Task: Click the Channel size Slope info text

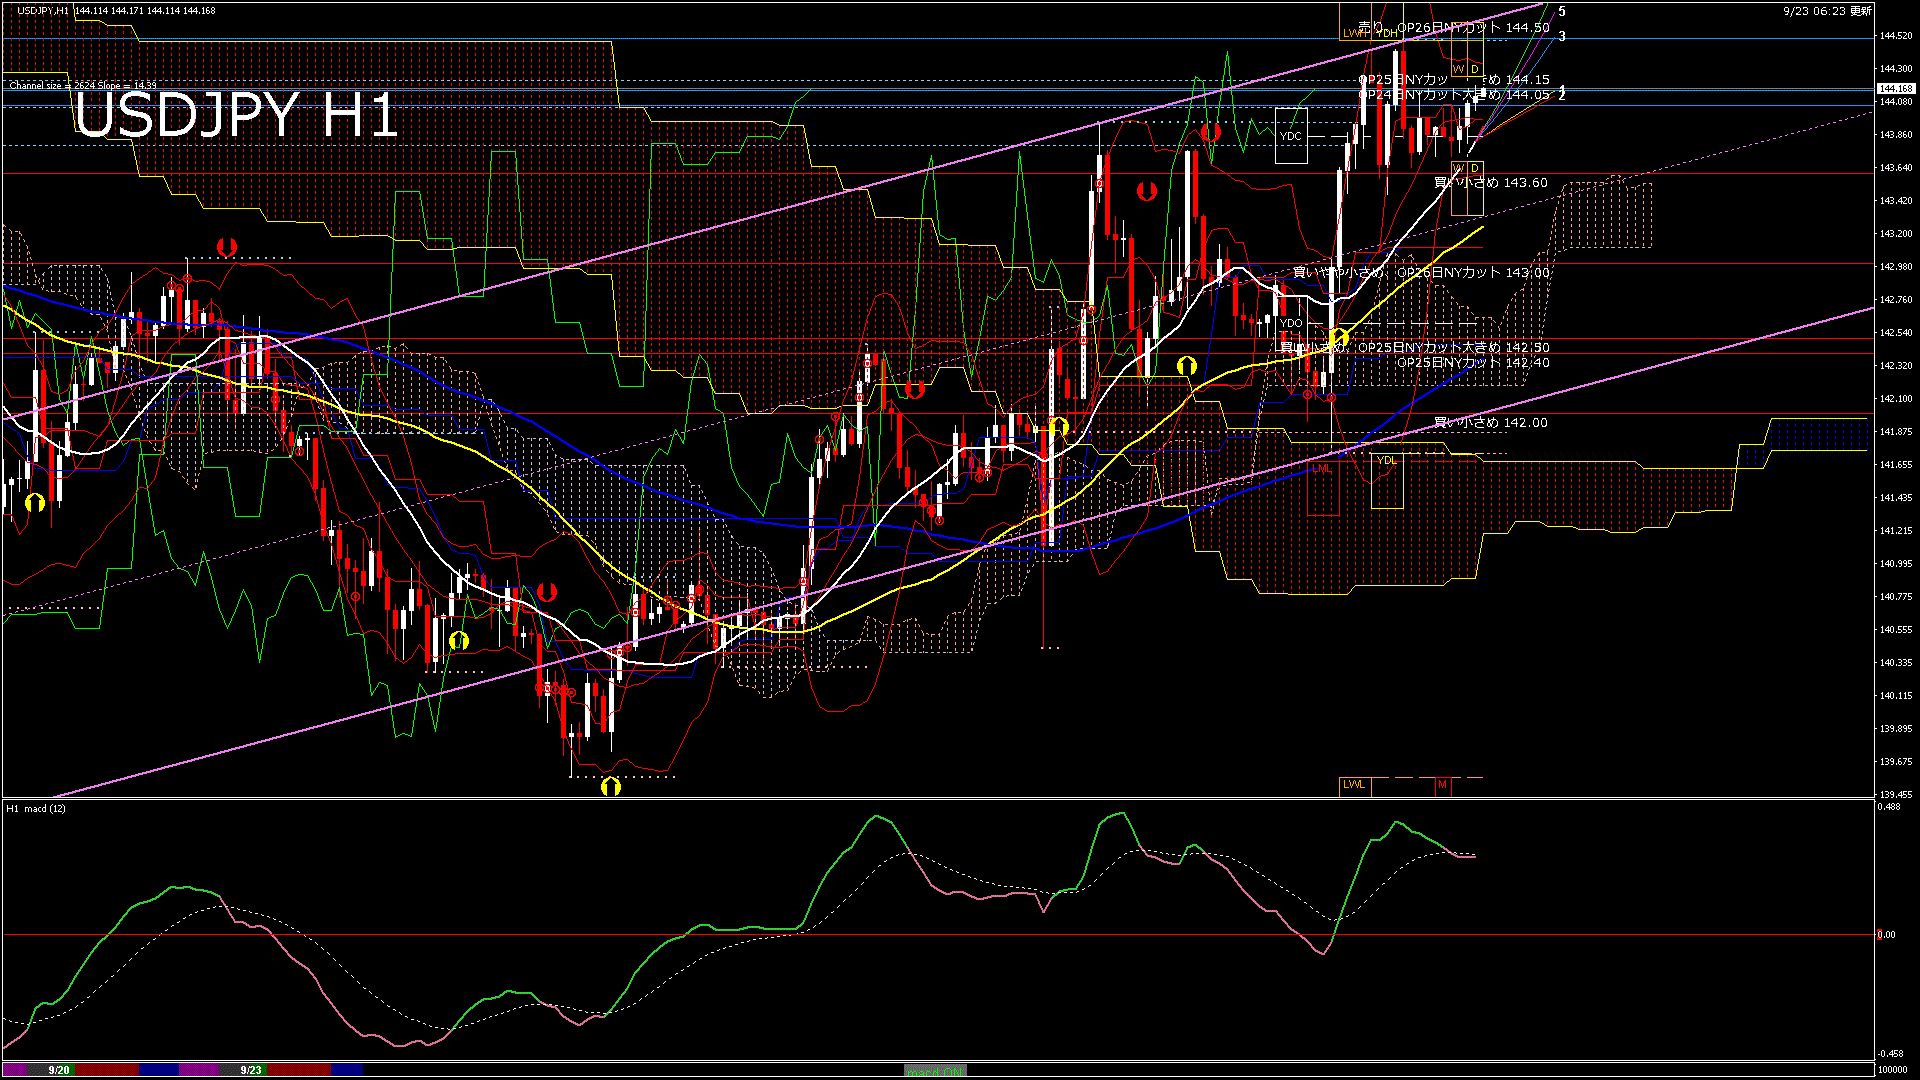Action: (83, 85)
